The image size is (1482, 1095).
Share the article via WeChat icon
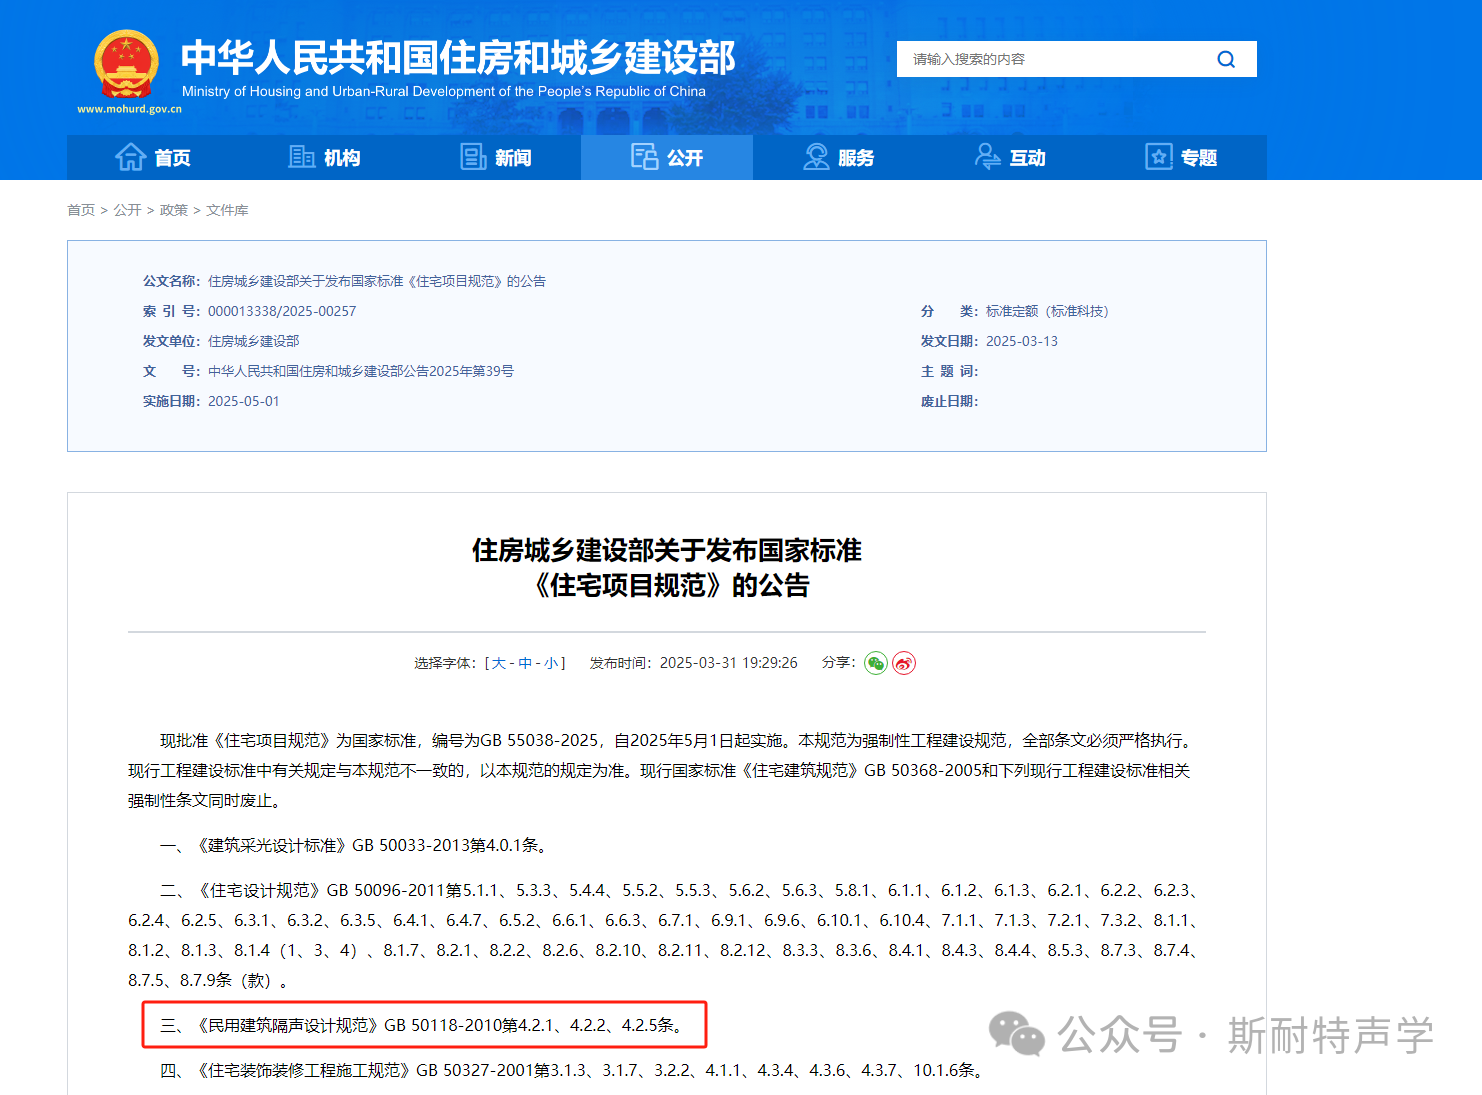pos(876,663)
